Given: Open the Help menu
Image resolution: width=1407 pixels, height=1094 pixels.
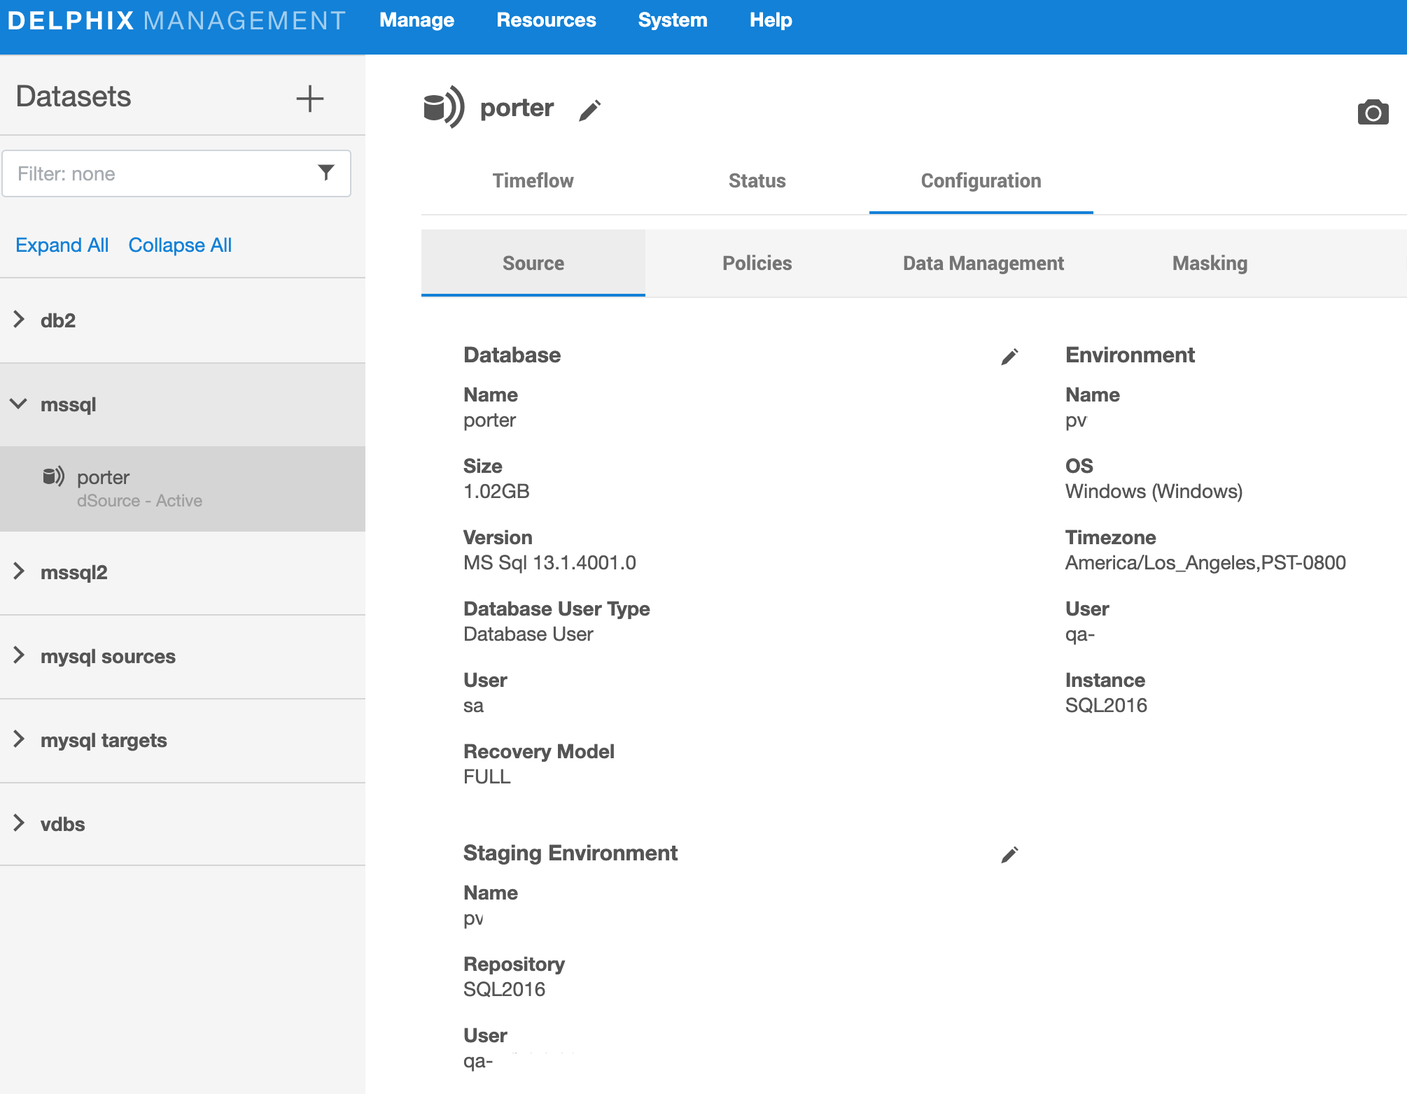Looking at the screenshot, I should point(771,20).
